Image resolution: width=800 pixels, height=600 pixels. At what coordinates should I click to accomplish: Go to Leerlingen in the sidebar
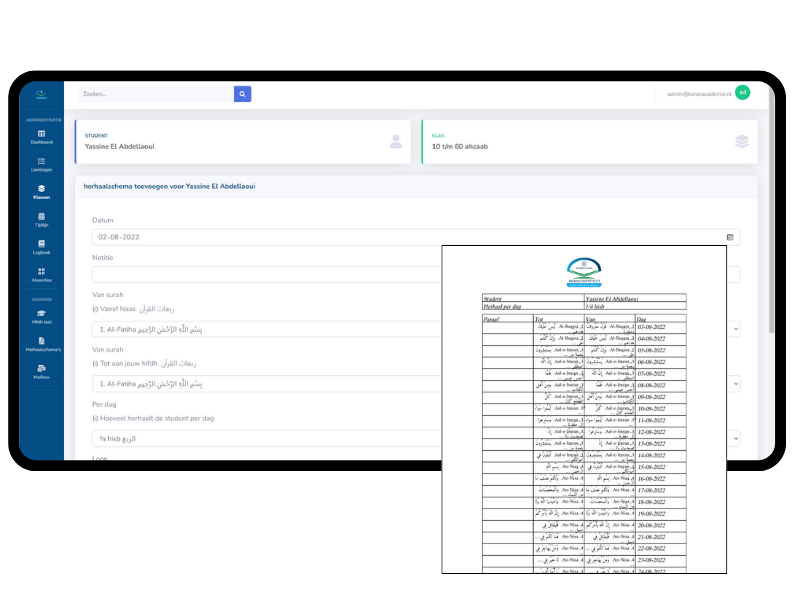[41, 164]
